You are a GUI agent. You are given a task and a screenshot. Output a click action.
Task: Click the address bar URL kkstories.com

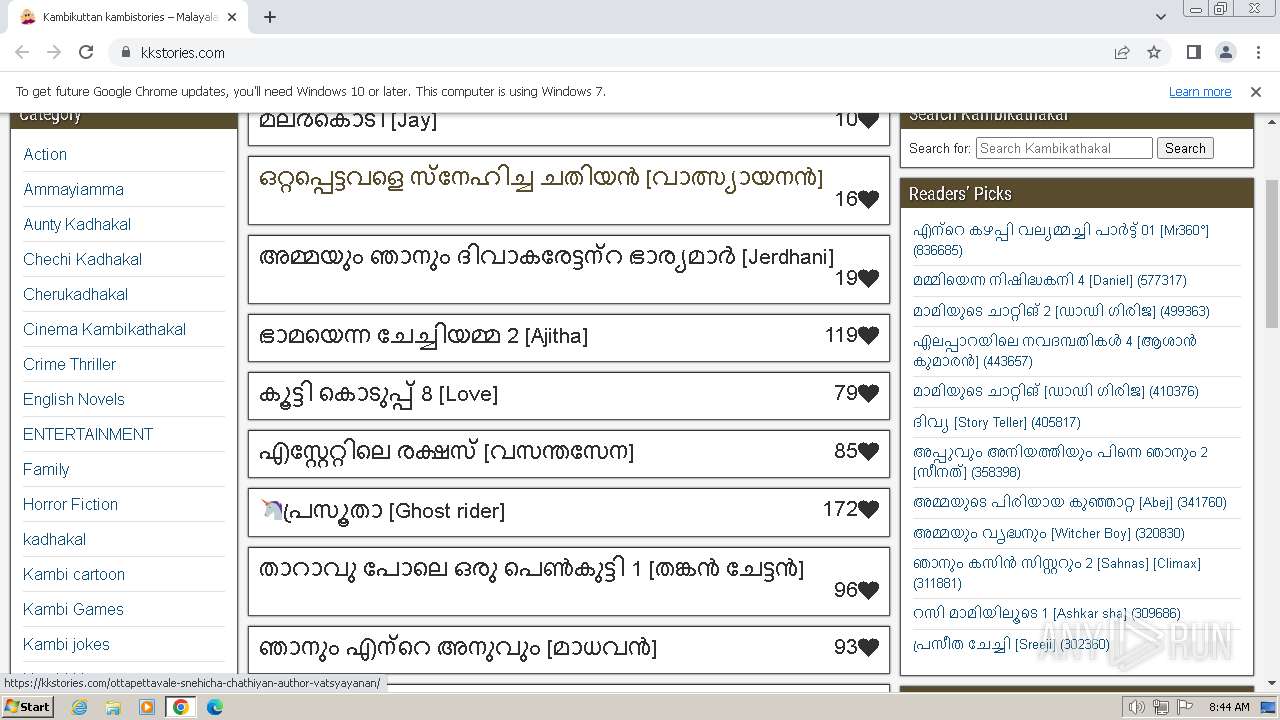(x=183, y=52)
